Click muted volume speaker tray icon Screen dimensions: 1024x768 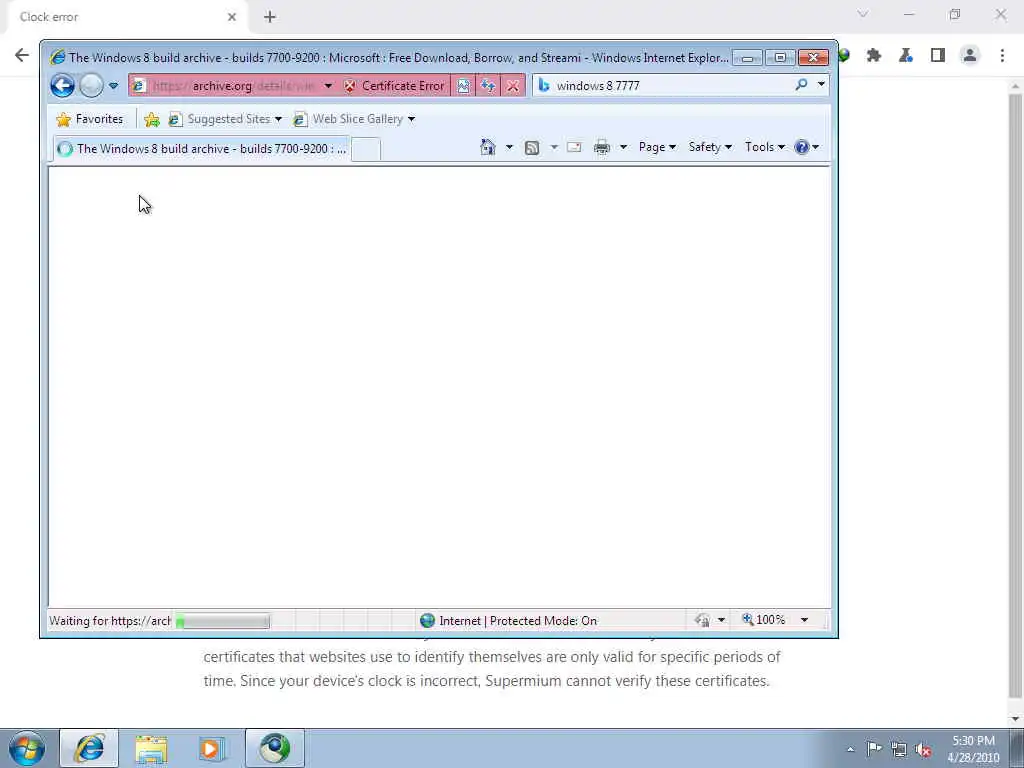pos(923,750)
